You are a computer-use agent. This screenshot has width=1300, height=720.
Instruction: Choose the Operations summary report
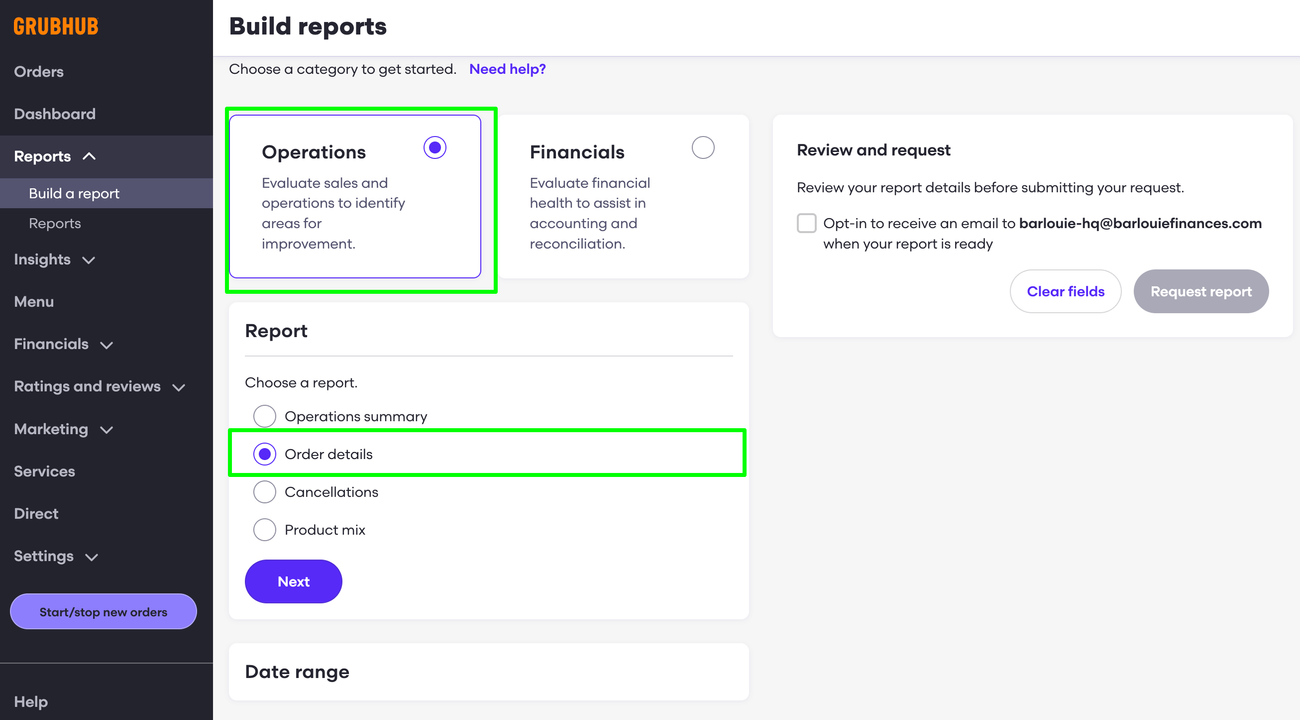(x=264, y=416)
